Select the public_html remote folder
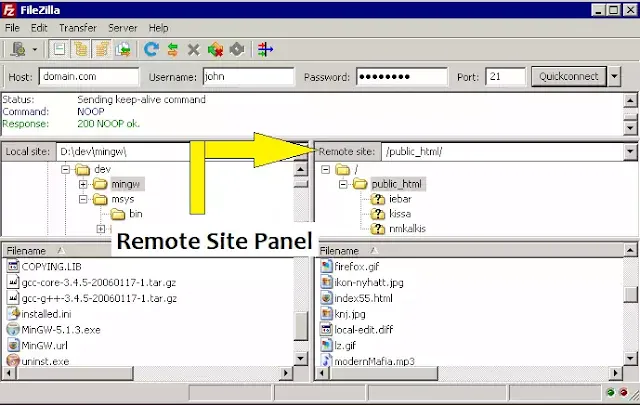The image size is (640, 406). tap(397, 184)
